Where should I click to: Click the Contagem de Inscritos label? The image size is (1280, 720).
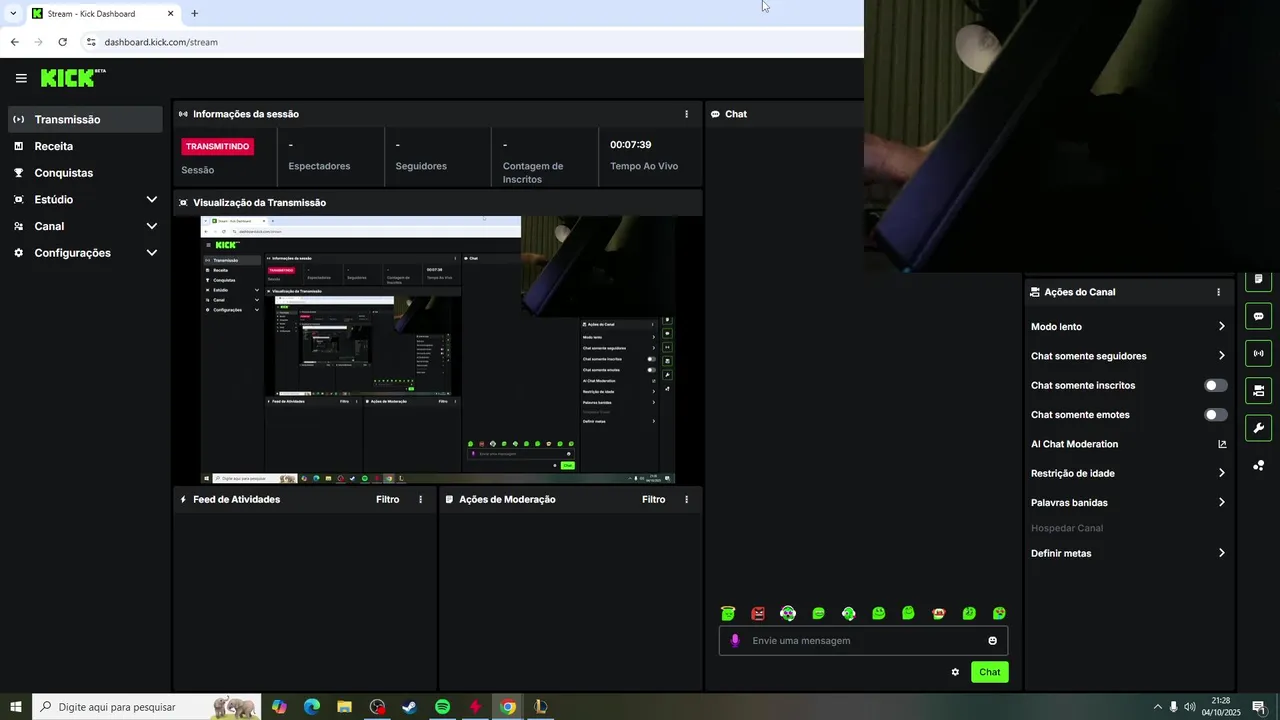(x=533, y=173)
